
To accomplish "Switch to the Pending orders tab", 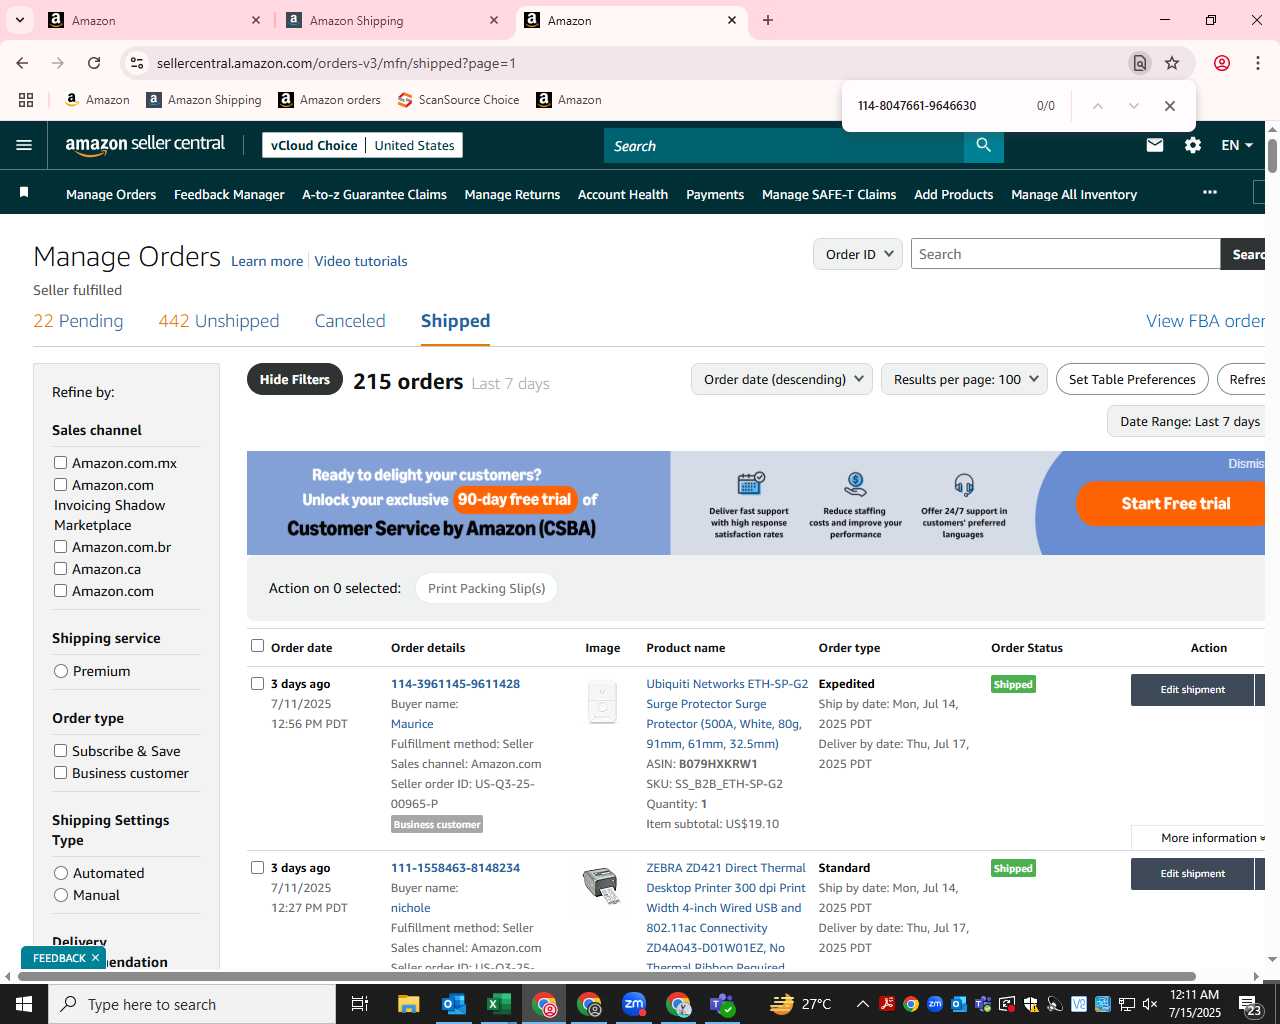I will 78,321.
